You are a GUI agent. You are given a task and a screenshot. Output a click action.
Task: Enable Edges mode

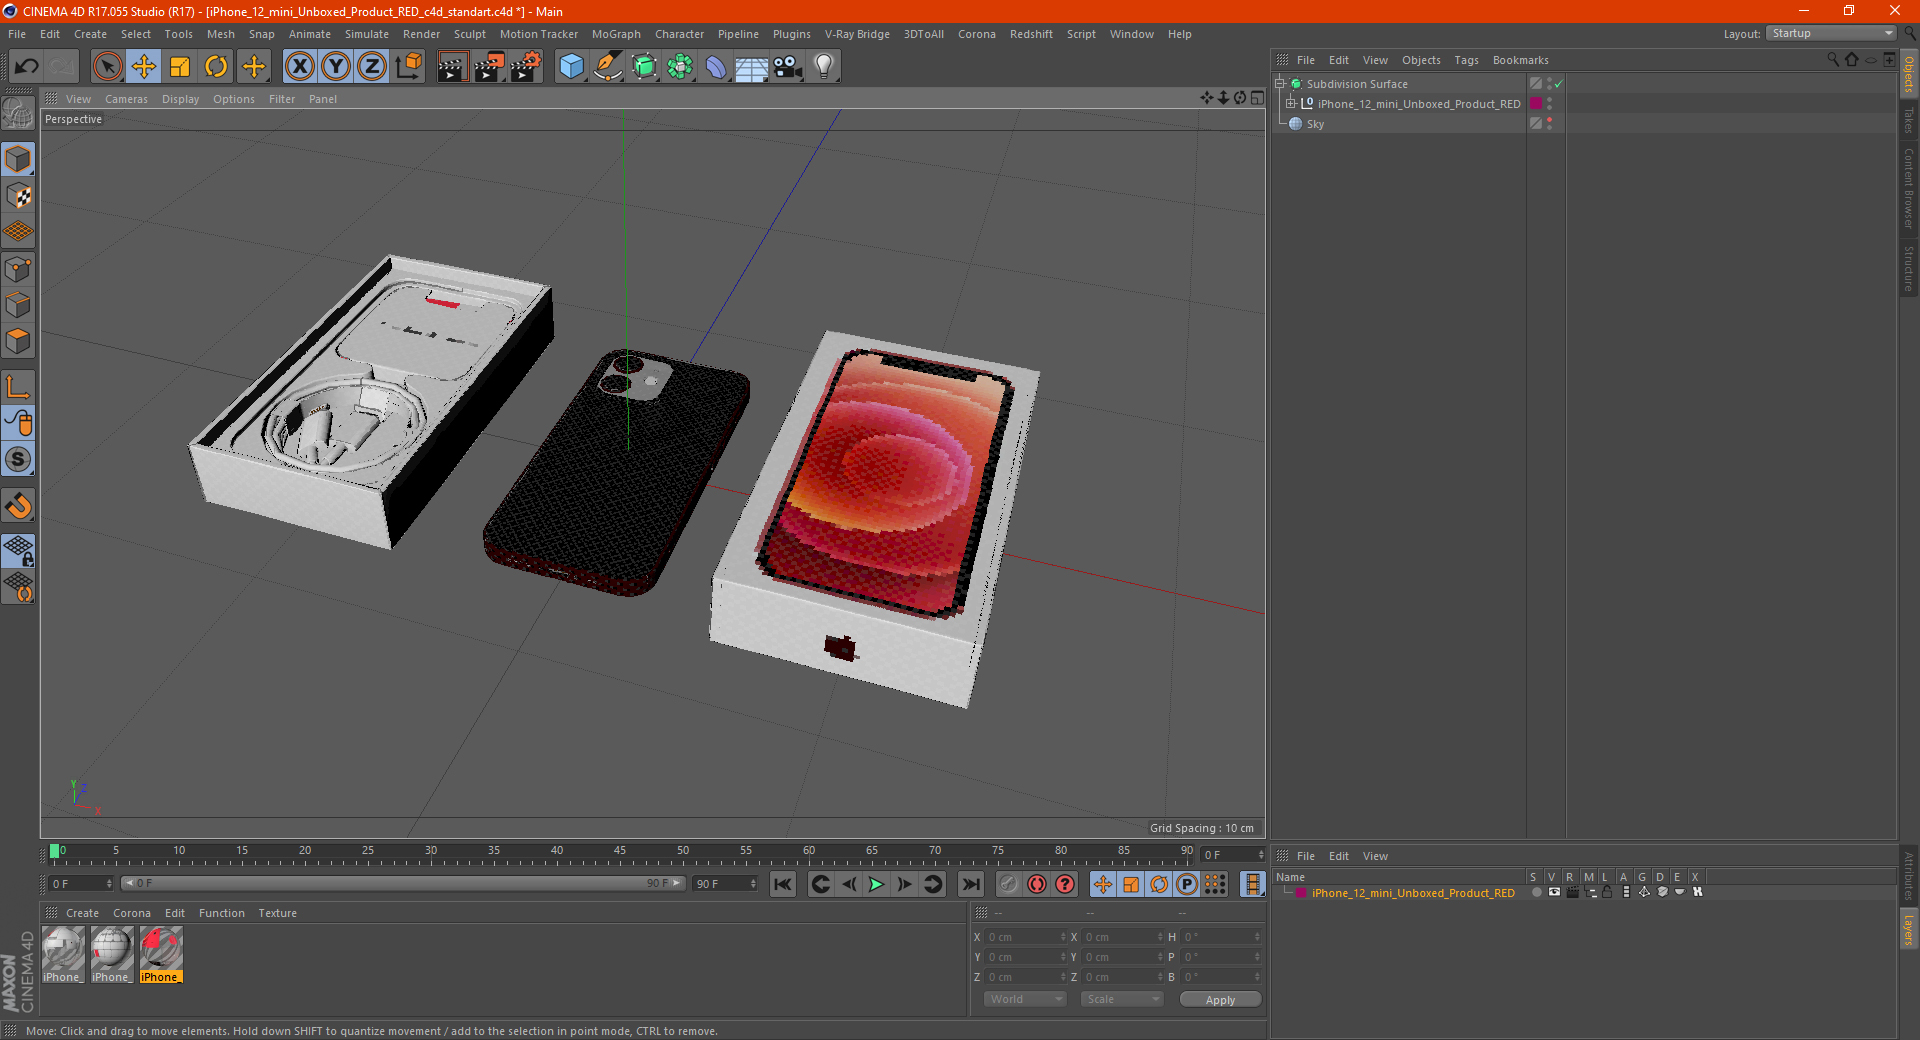pyautogui.click(x=19, y=305)
